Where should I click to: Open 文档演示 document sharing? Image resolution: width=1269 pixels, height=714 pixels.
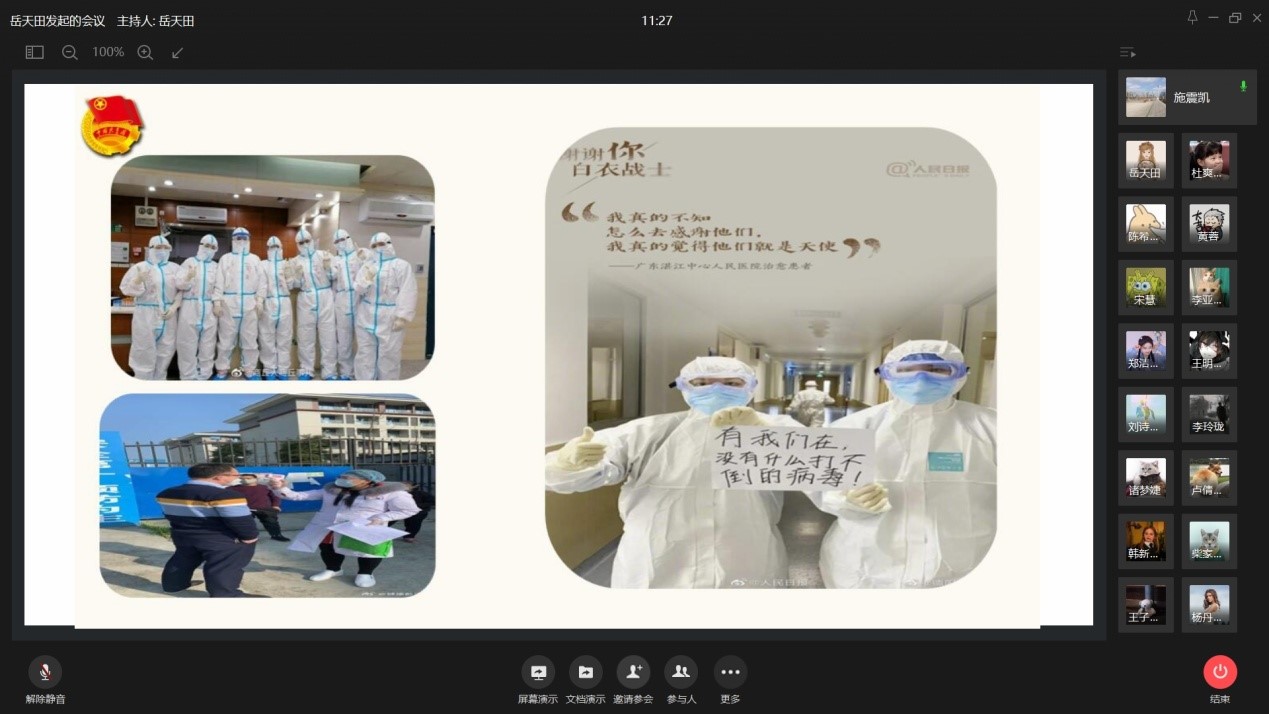585,673
